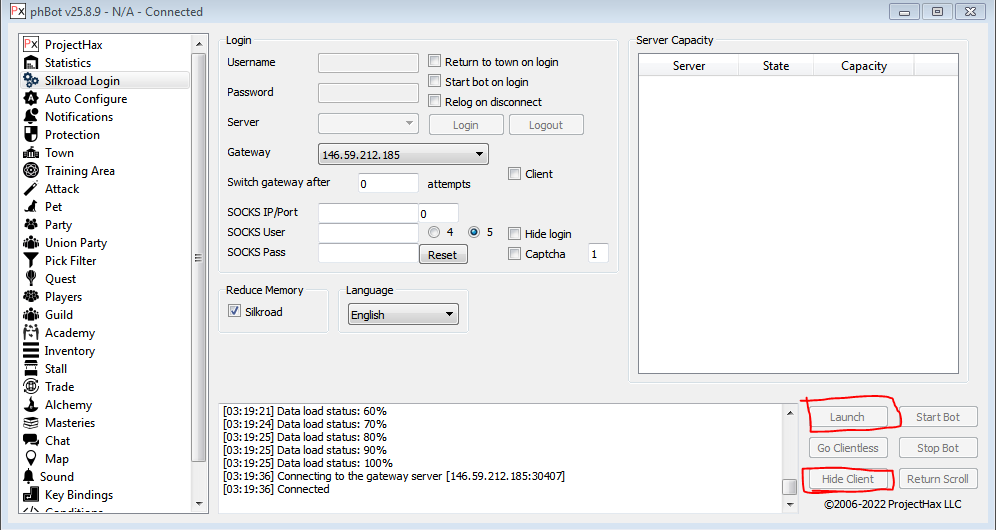Click the Protection shield icon
The height and width of the screenshot is (530, 1004).
click(31, 135)
